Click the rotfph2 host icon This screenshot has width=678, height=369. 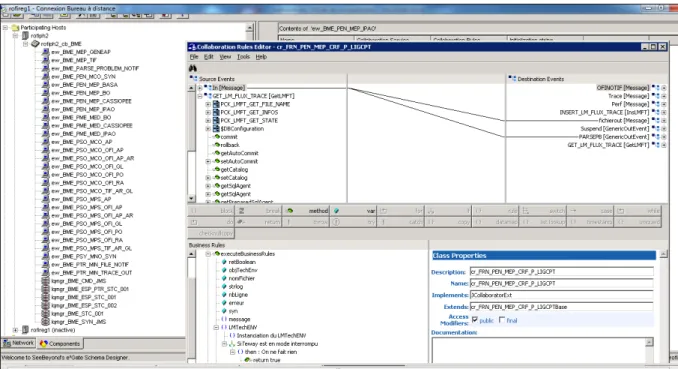coord(26,35)
